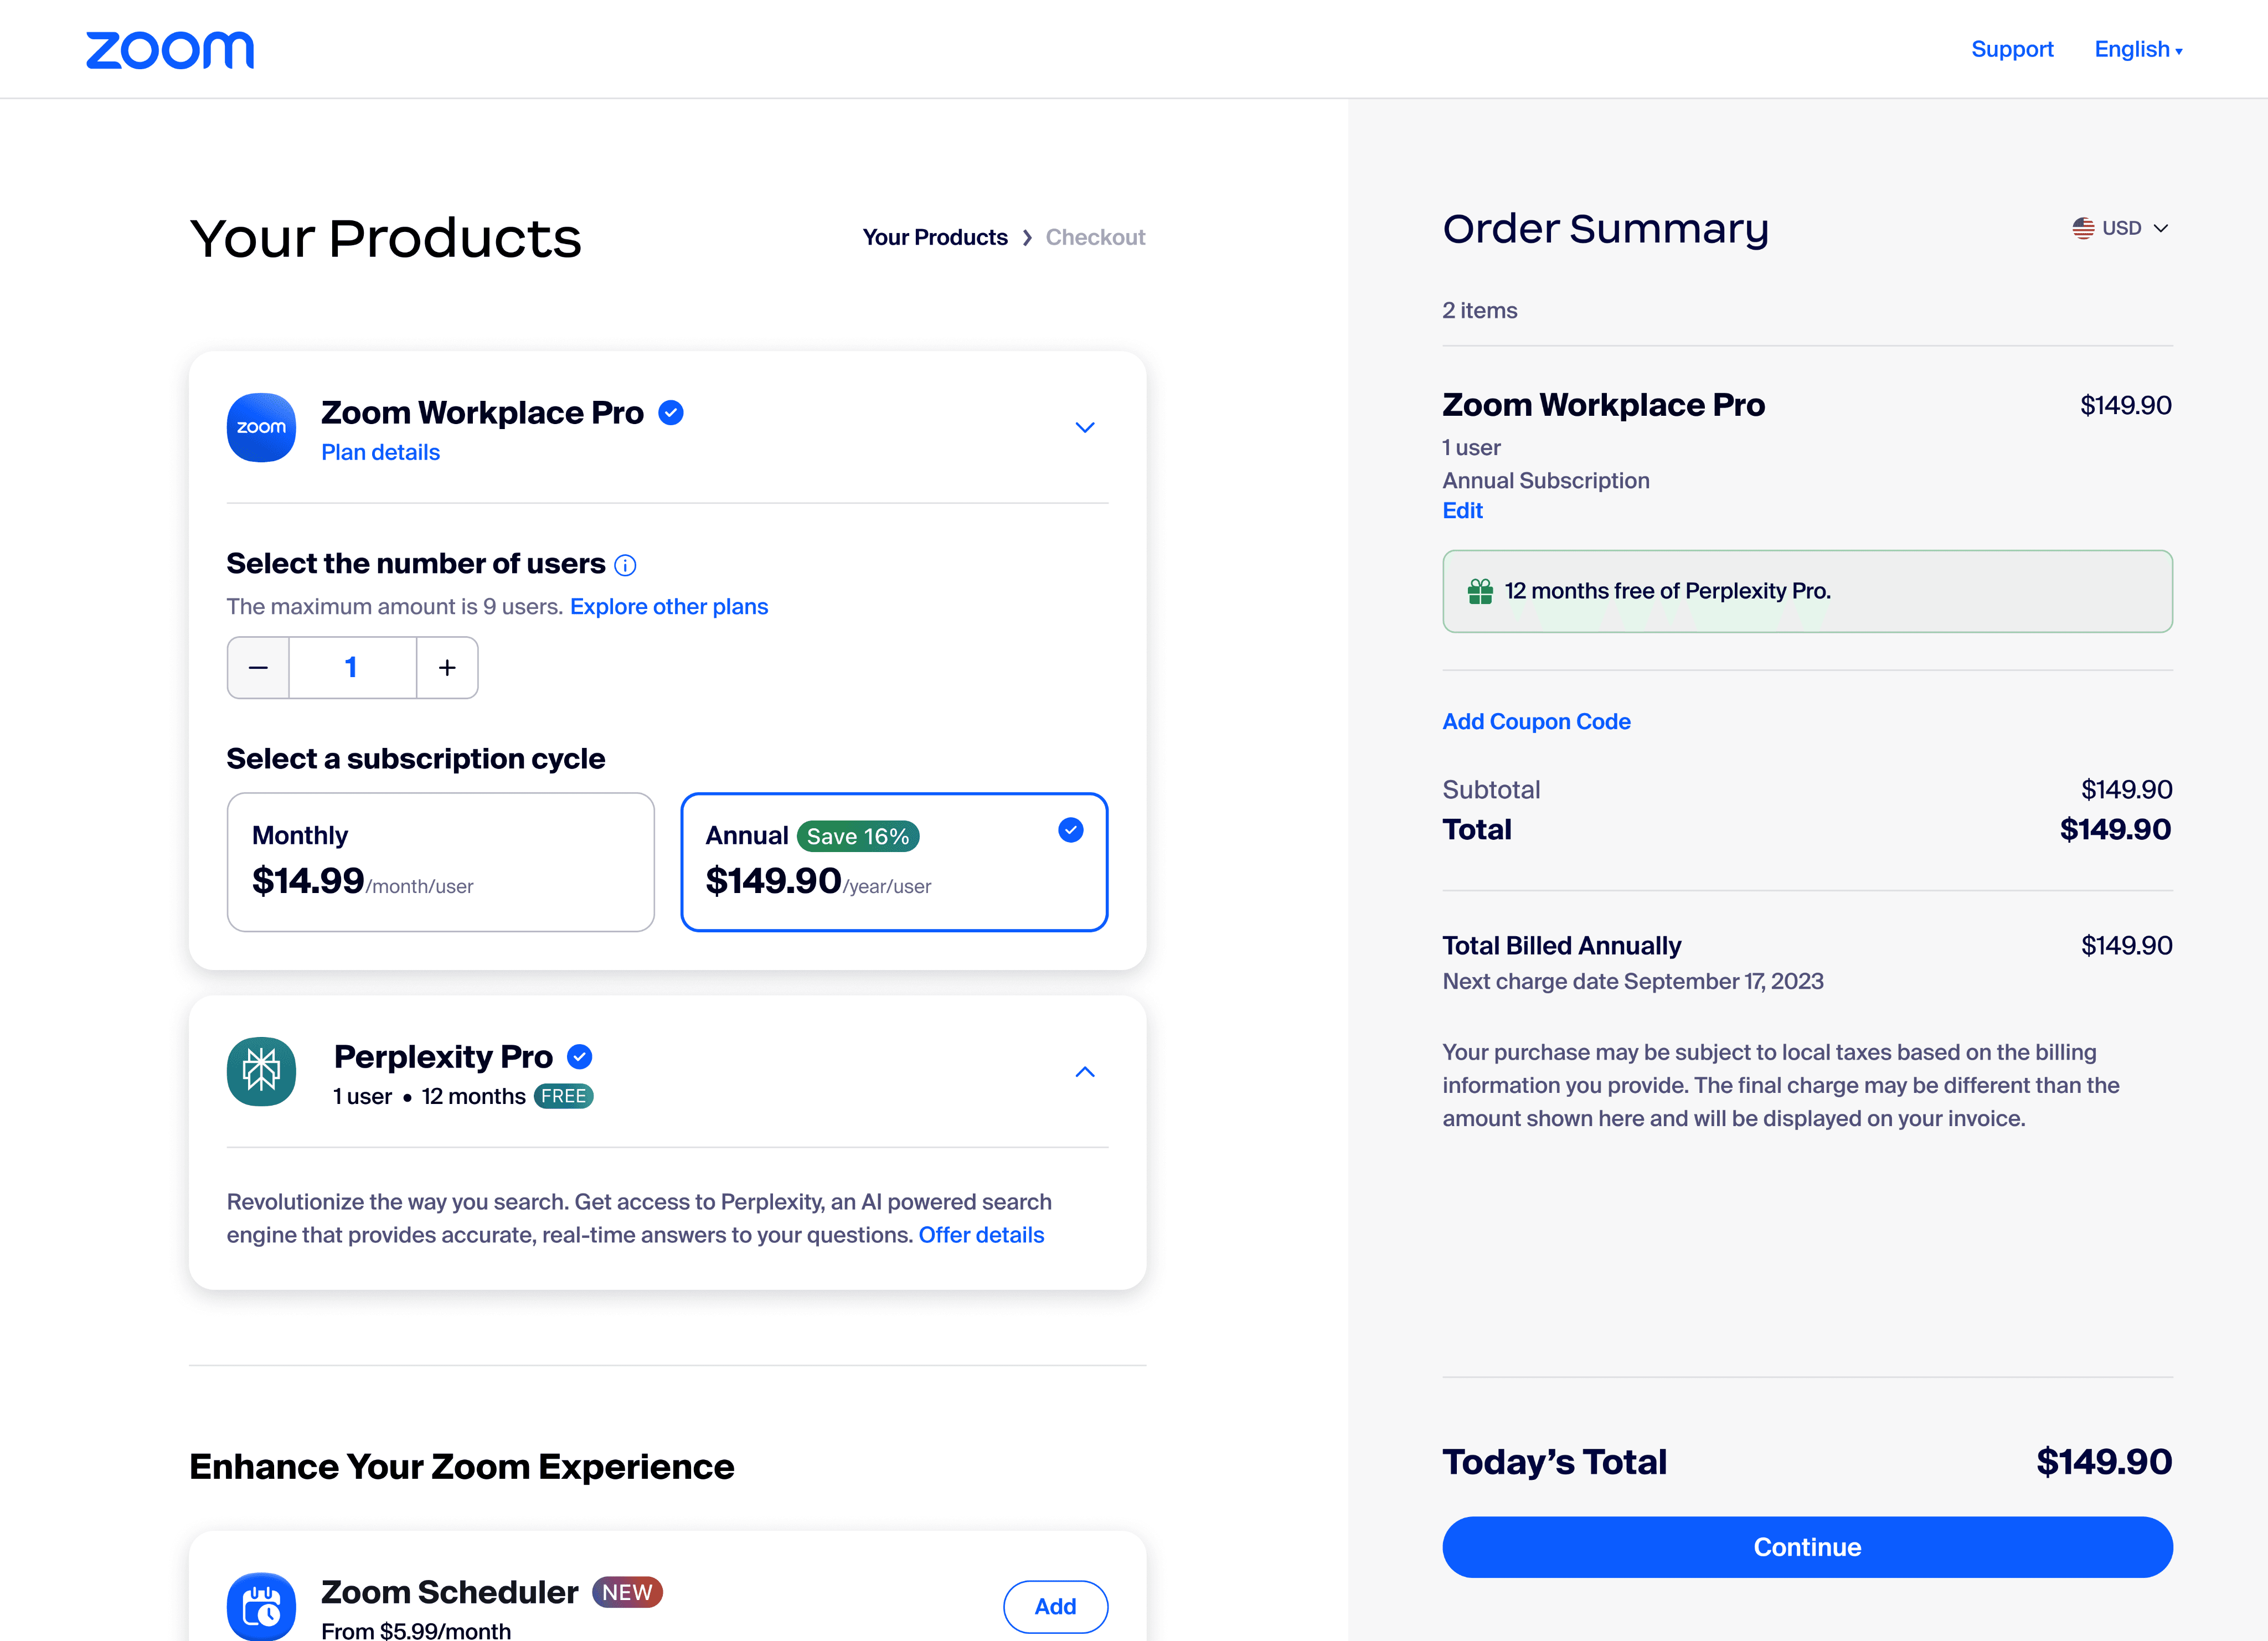Image resolution: width=2268 pixels, height=1641 pixels.
Task: Go to Checkout breadcrumb step
Action: [1095, 238]
